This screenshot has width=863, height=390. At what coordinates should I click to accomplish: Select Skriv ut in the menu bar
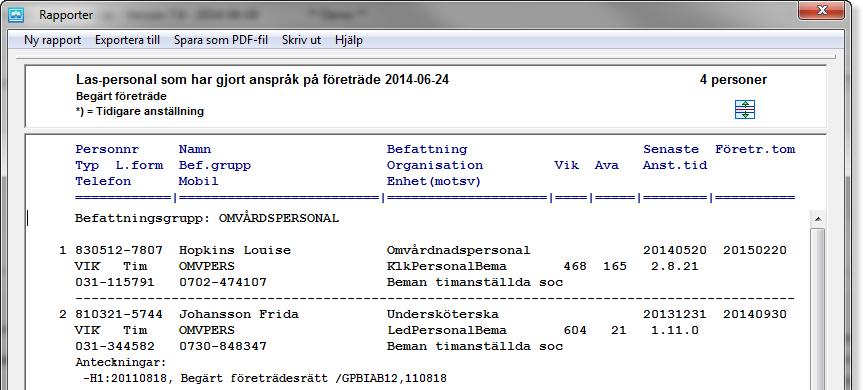tap(301, 40)
